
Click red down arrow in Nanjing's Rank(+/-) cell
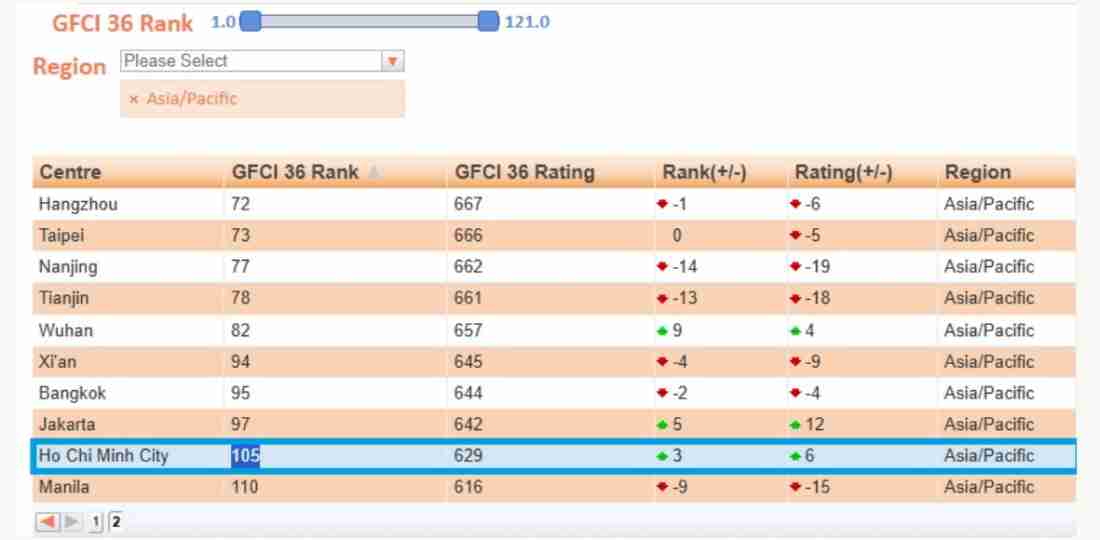coord(662,267)
